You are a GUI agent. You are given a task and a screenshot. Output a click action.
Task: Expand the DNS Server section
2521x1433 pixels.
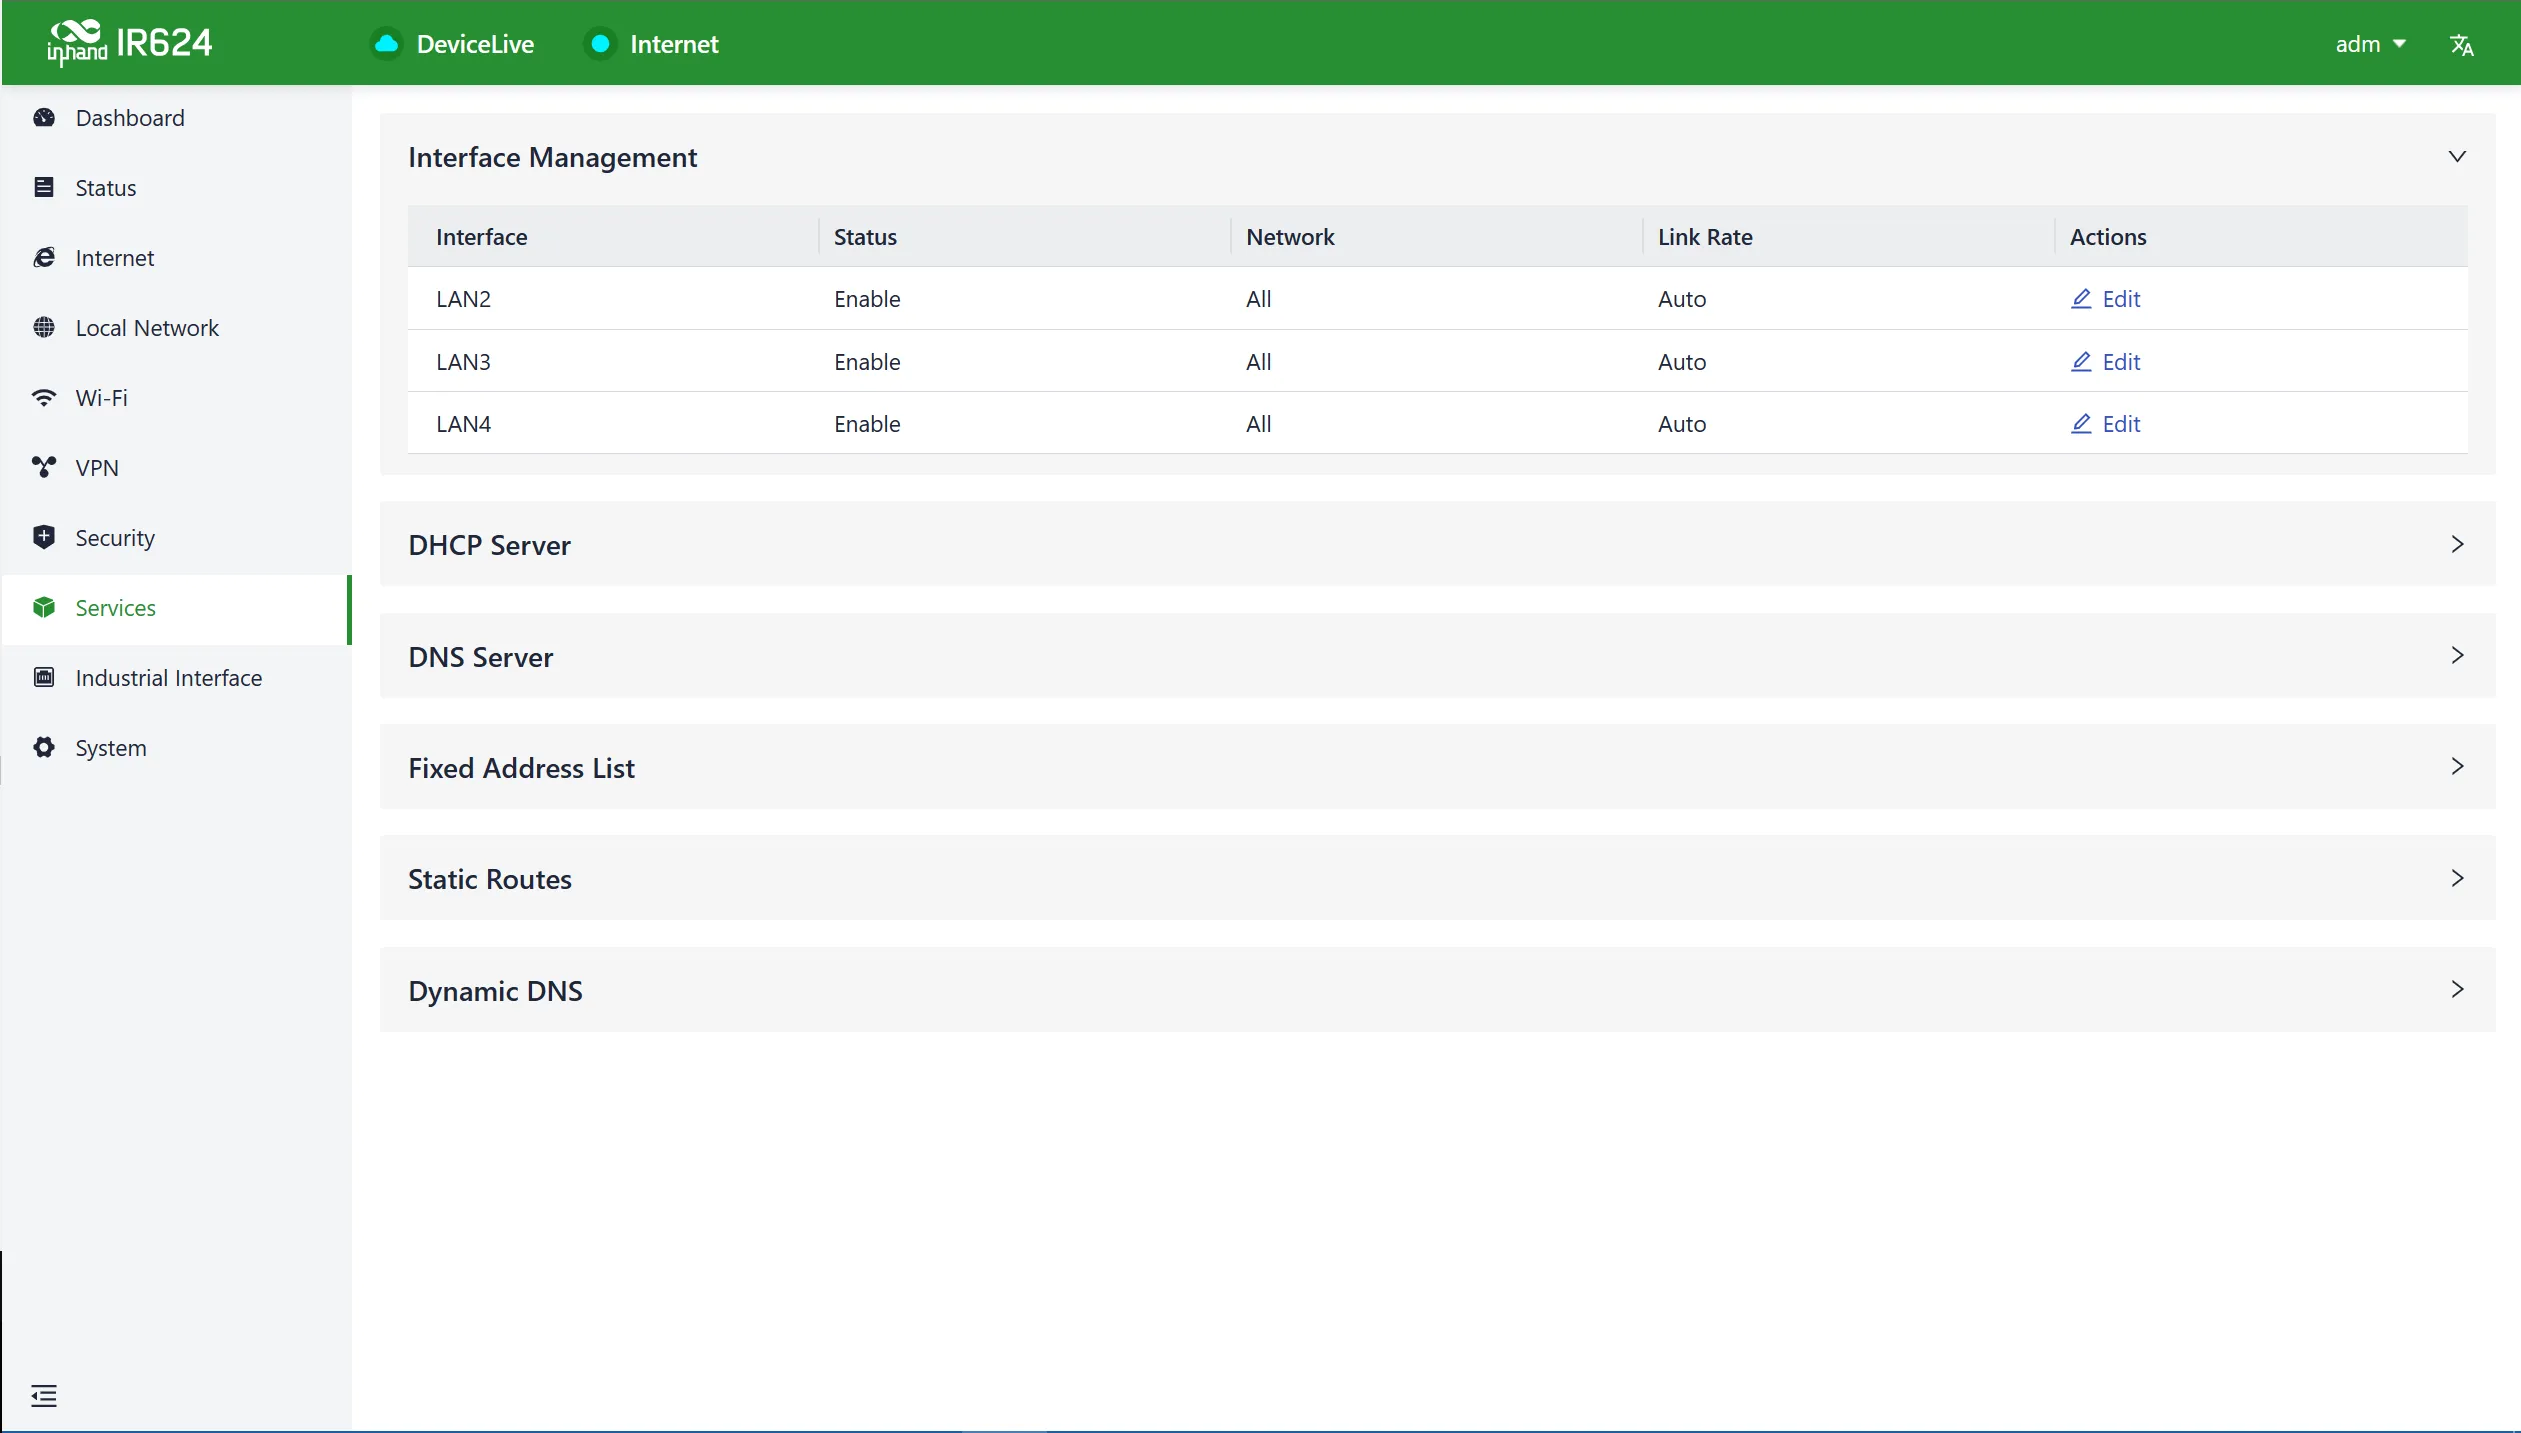[2457, 655]
